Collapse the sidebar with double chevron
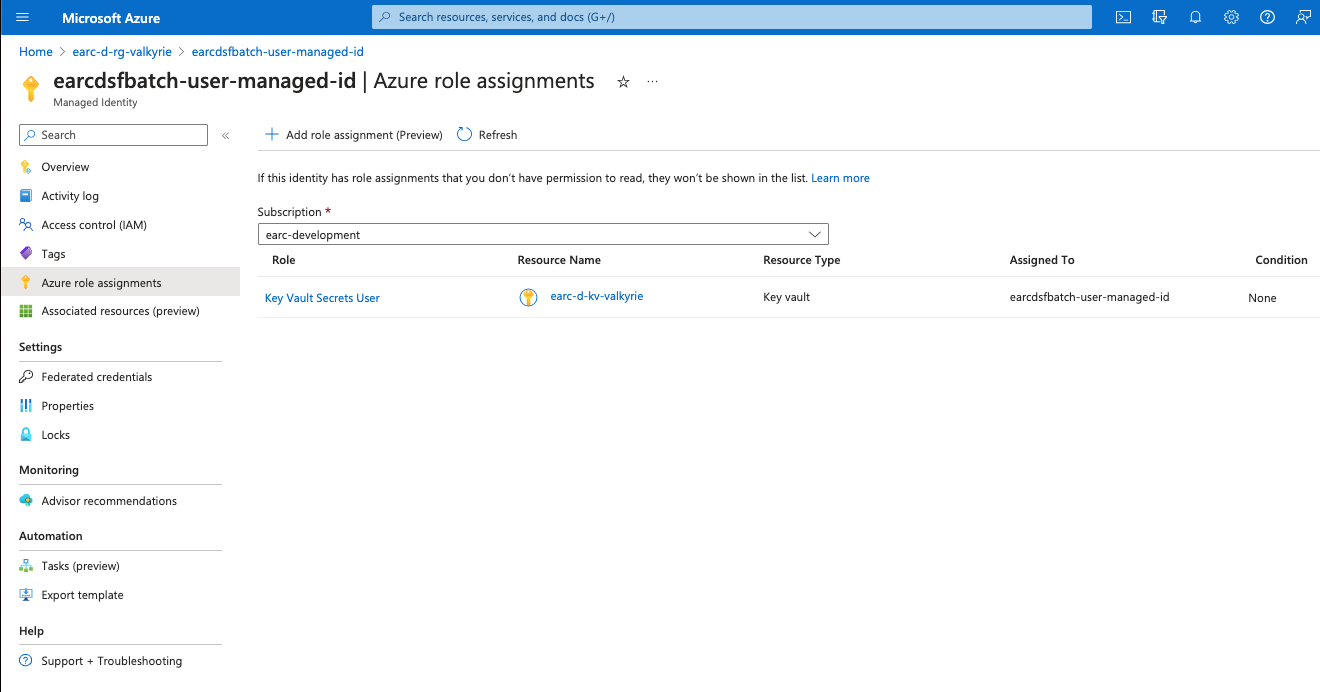1320x692 pixels. [x=226, y=135]
